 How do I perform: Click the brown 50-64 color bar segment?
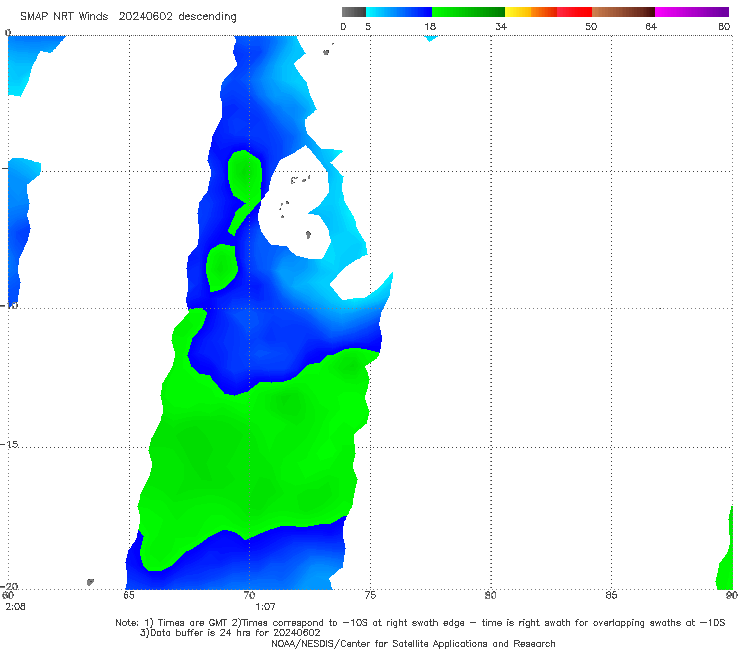pos(623,12)
